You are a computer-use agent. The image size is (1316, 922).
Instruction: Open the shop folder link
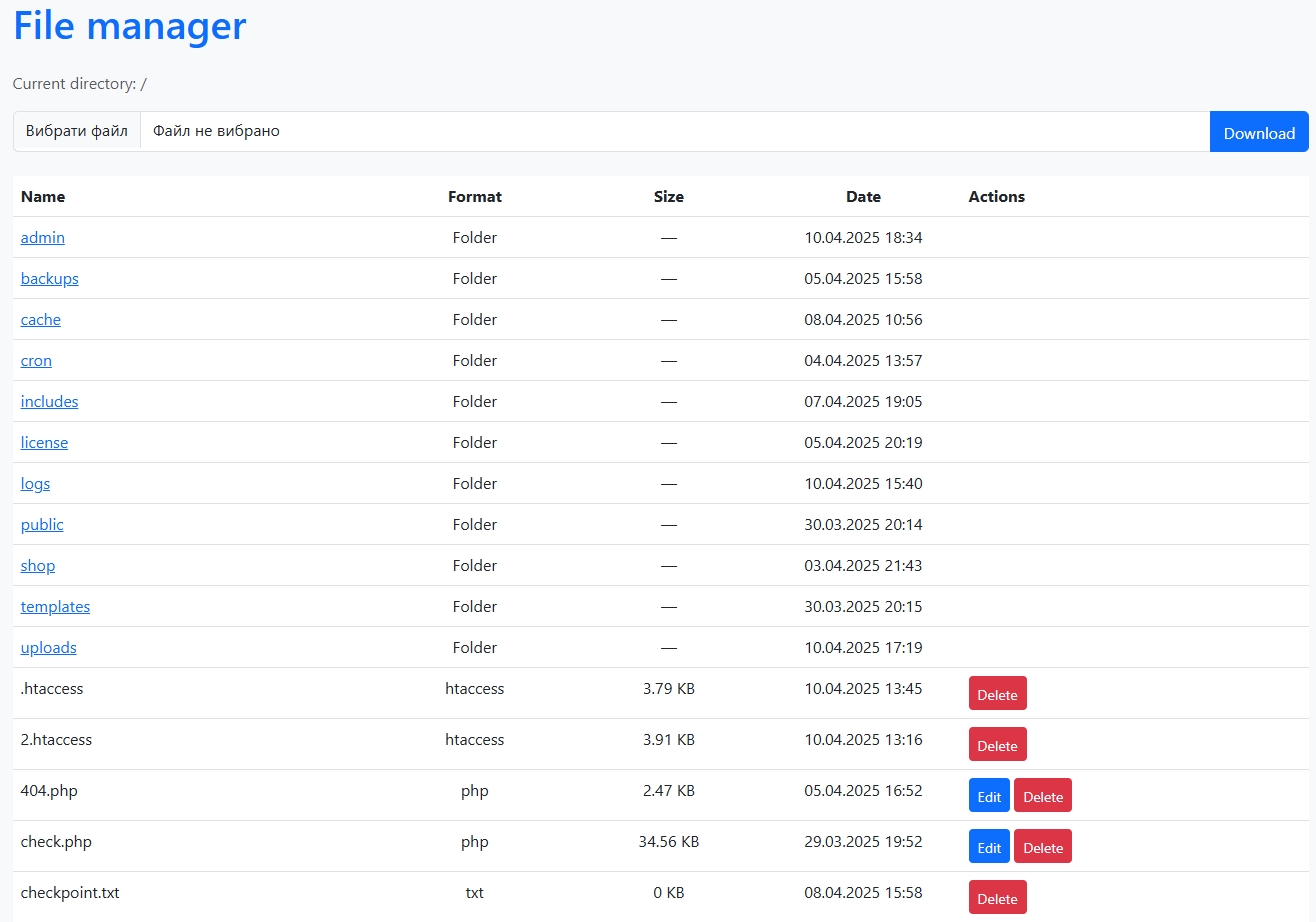pos(38,566)
